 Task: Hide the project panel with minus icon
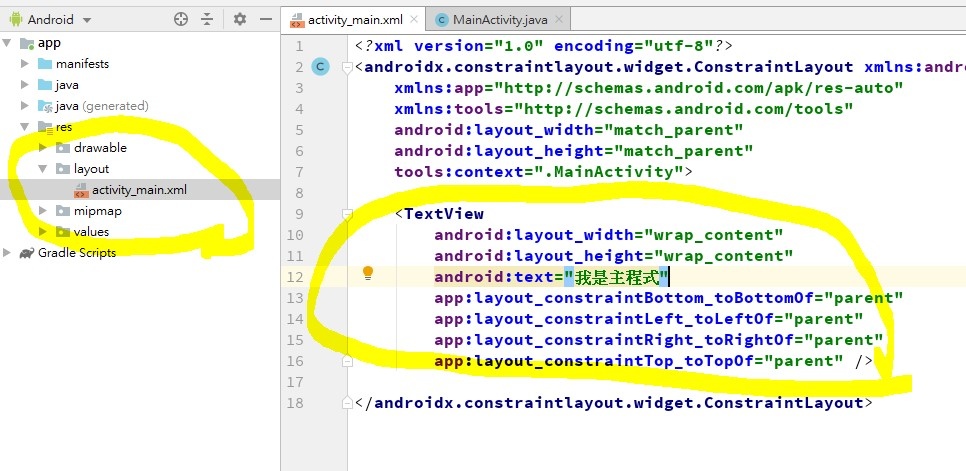(x=266, y=19)
